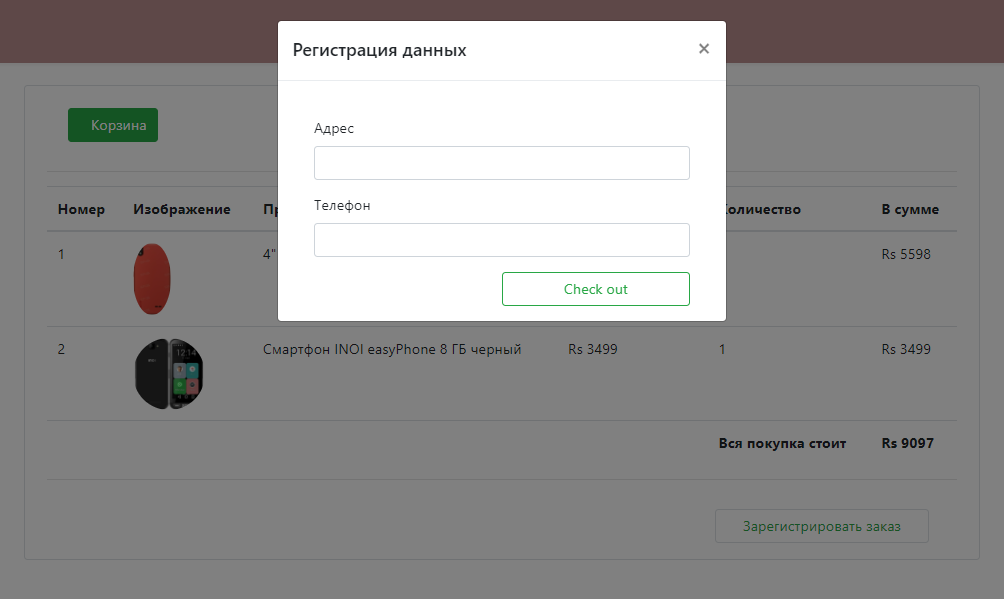This screenshot has width=1004, height=599.
Task: Select the Rs 3499 price cell
Action: click(592, 349)
